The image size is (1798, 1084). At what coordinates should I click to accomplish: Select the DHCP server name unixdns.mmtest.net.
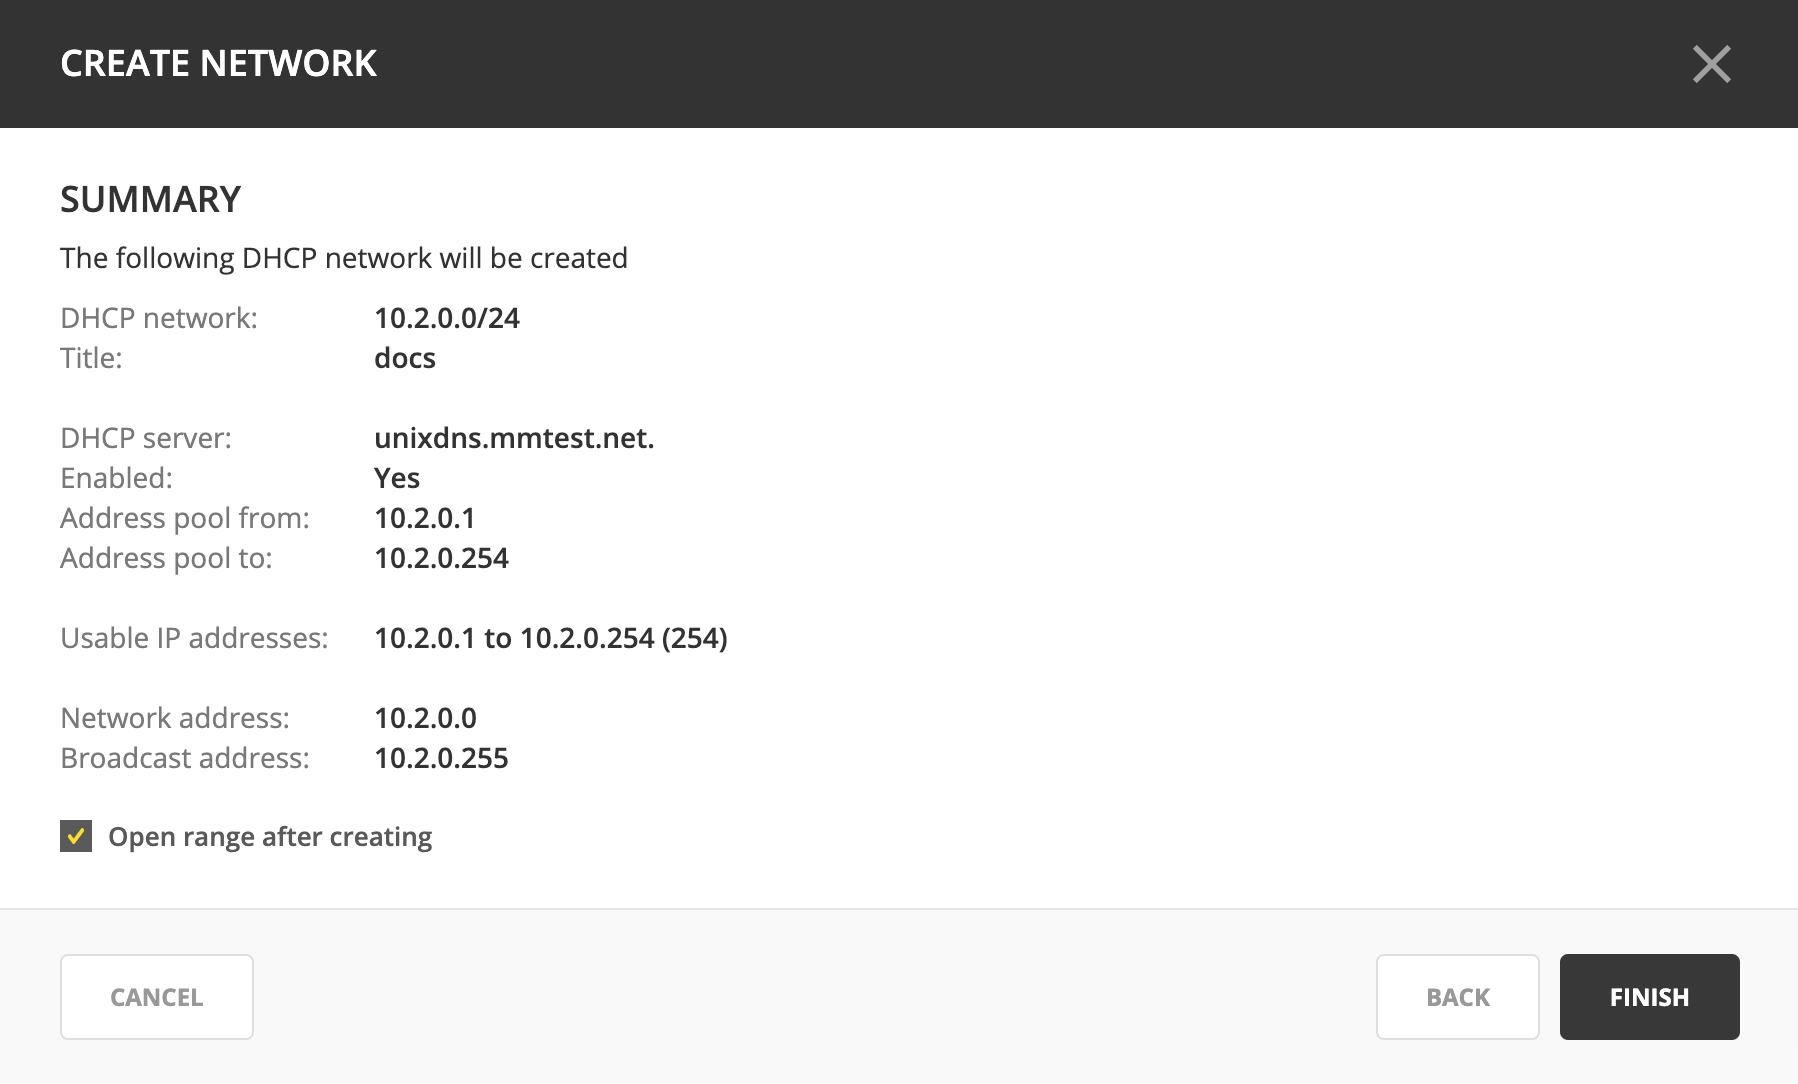coord(514,438)
